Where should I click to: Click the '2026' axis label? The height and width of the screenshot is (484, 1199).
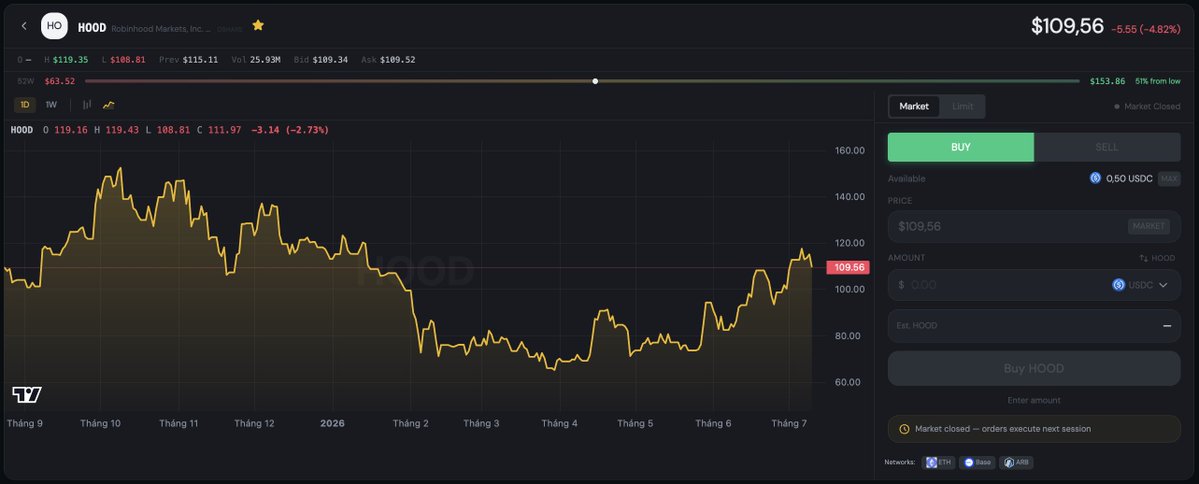(x=332, y=424)
